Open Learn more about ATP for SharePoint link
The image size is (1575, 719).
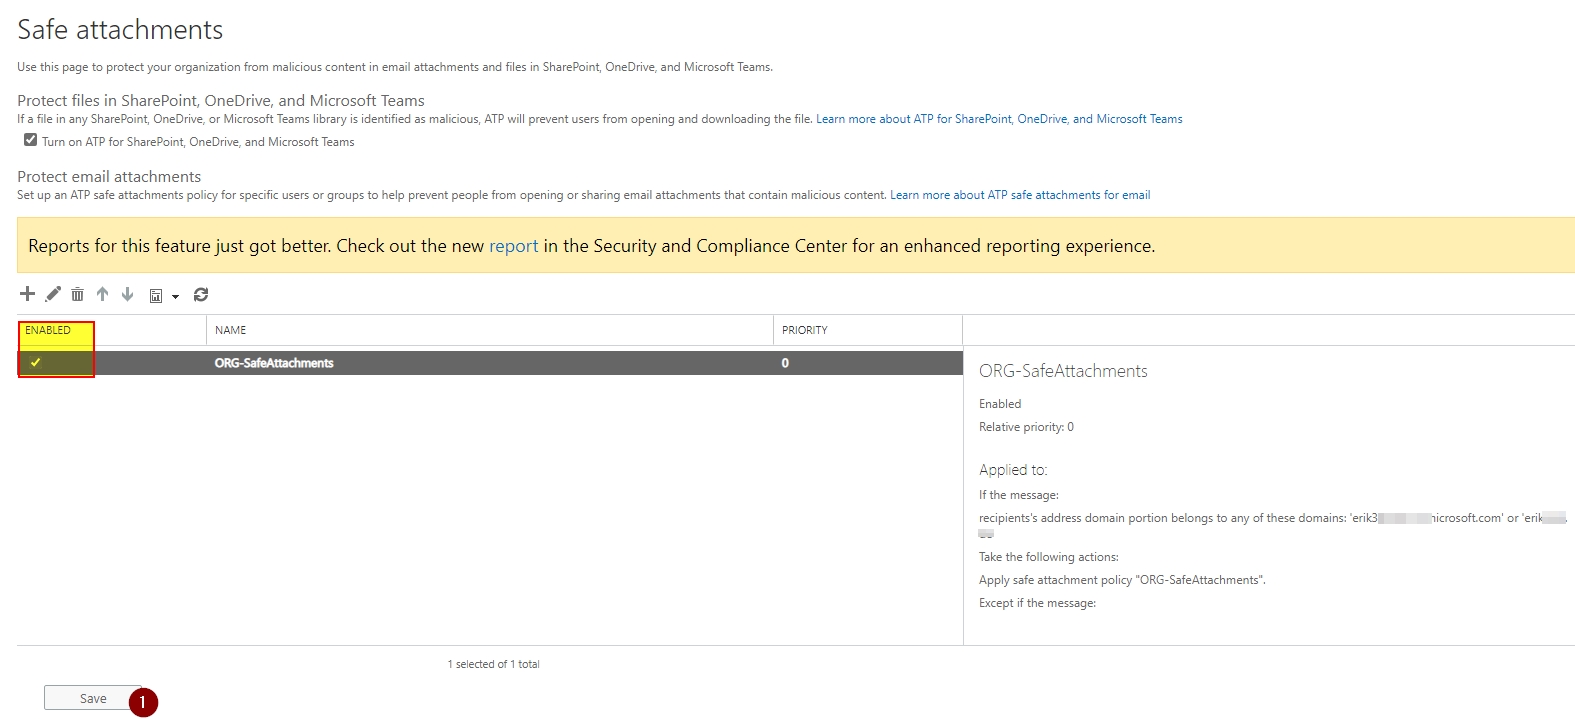click(x=998, y=119)
